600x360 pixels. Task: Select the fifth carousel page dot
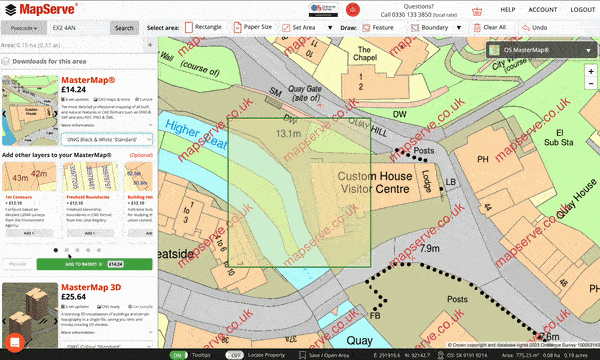point(99,250)
